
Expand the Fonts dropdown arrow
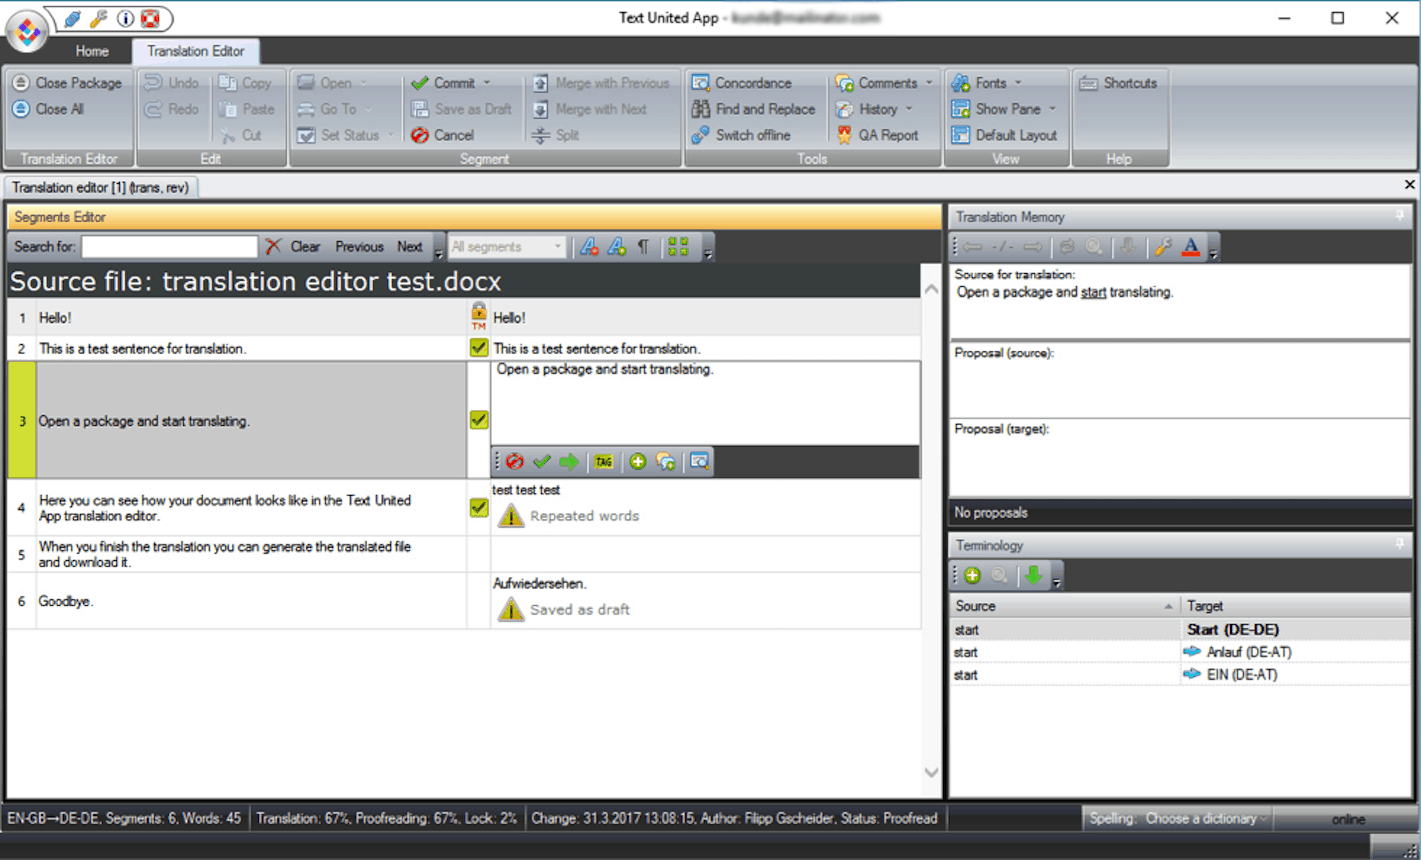(1018, 83)
